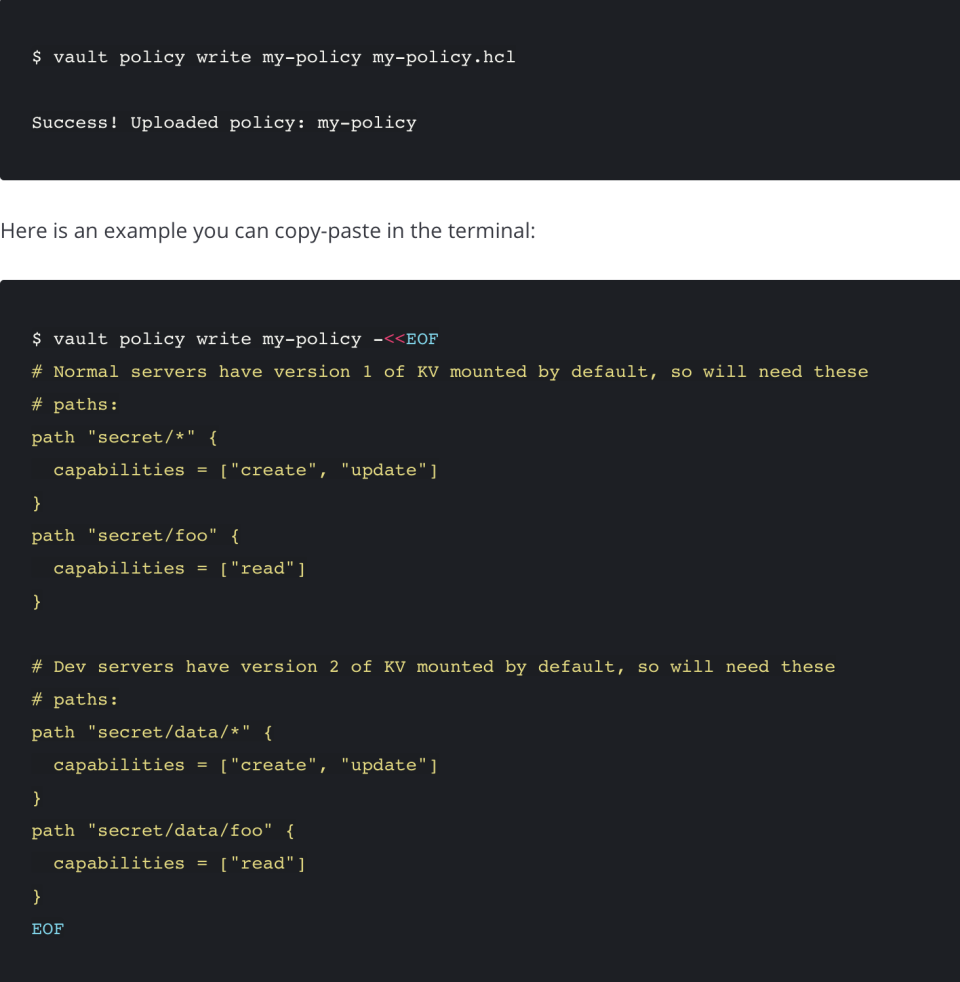
Task: Click the "secret/*" path string
Action: (141, 437)
